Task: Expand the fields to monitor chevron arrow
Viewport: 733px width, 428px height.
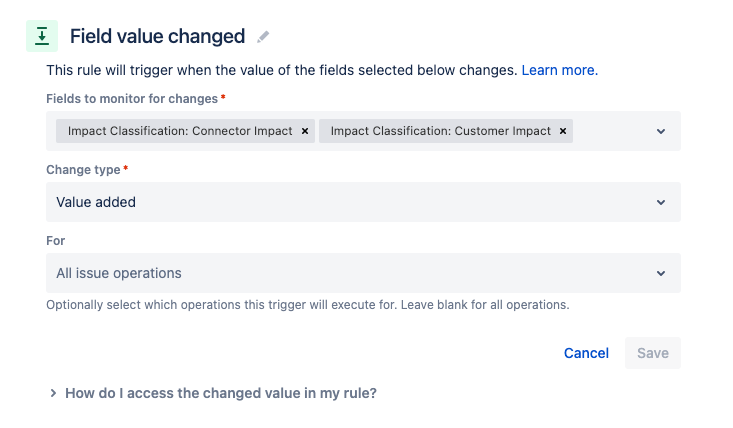Action: click(x=661, y=131)
